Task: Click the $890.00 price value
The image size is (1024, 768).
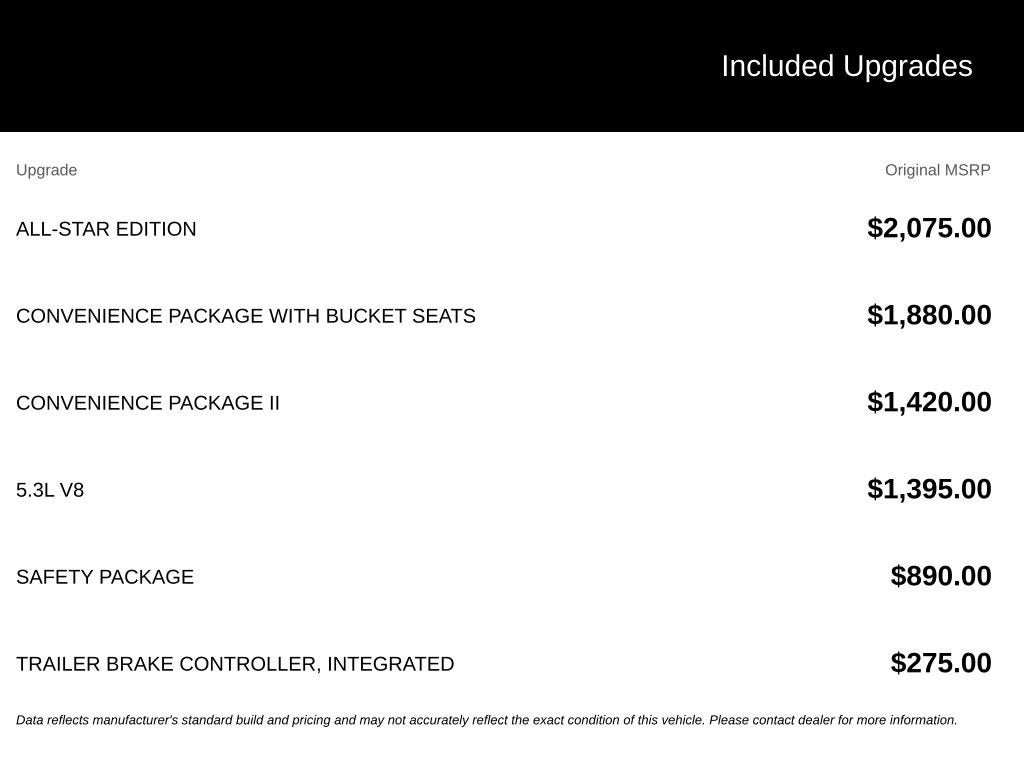Action: coord(940,576)
